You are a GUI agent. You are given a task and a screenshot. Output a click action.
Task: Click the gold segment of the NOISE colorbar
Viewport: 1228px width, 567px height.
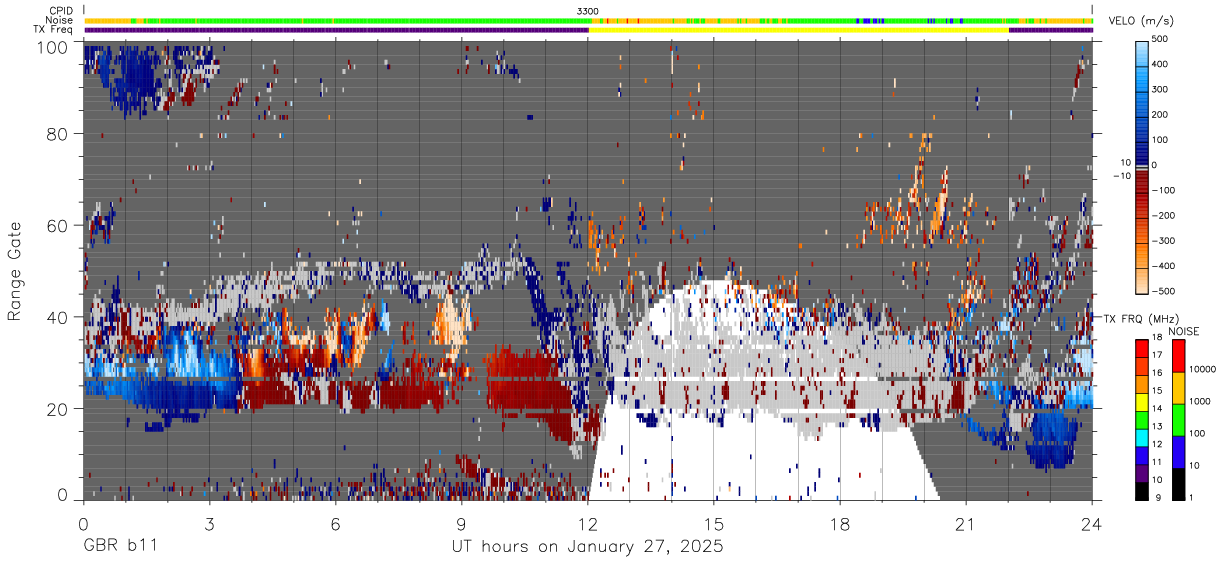pos(1179,388)
